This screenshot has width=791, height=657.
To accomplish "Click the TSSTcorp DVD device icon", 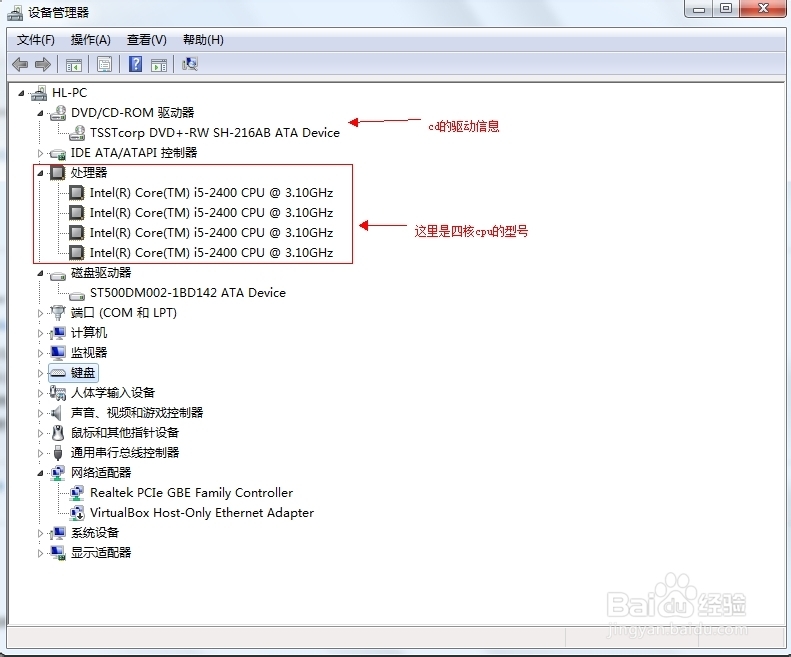I will click(x=77, y=133).
